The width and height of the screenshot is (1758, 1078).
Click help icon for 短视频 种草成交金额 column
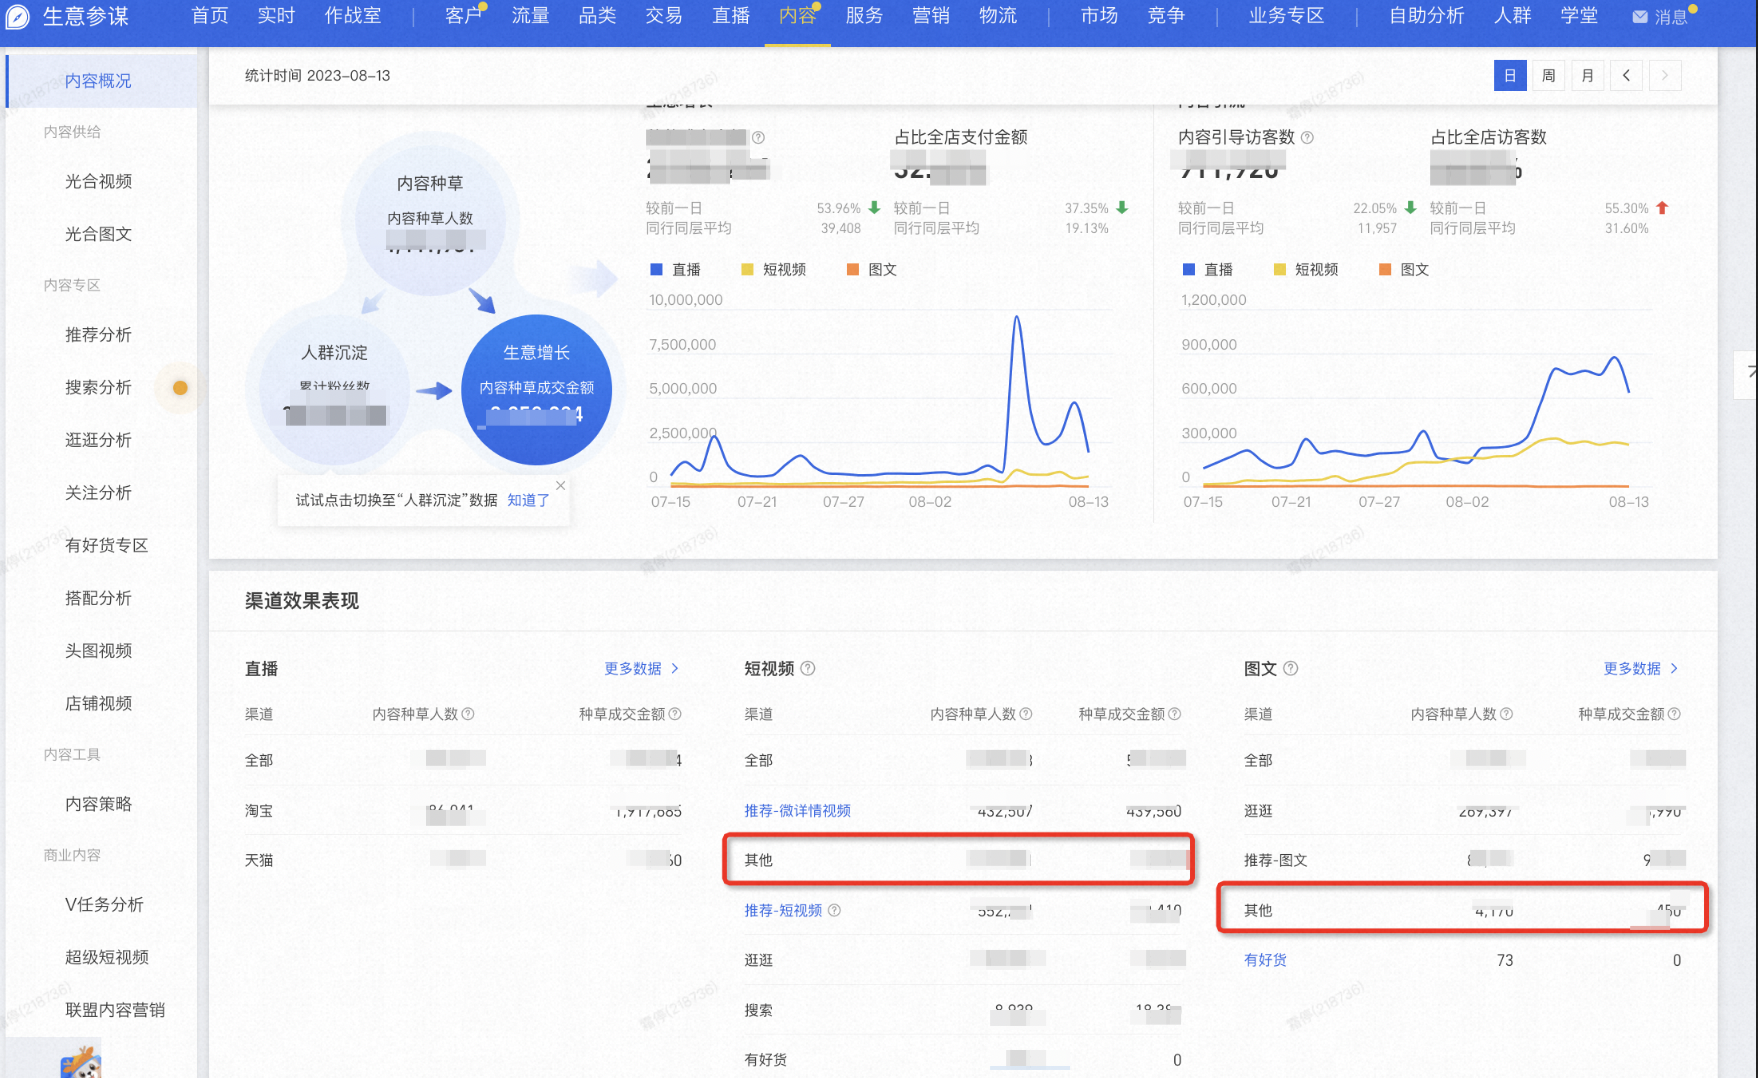point(1175,714)
